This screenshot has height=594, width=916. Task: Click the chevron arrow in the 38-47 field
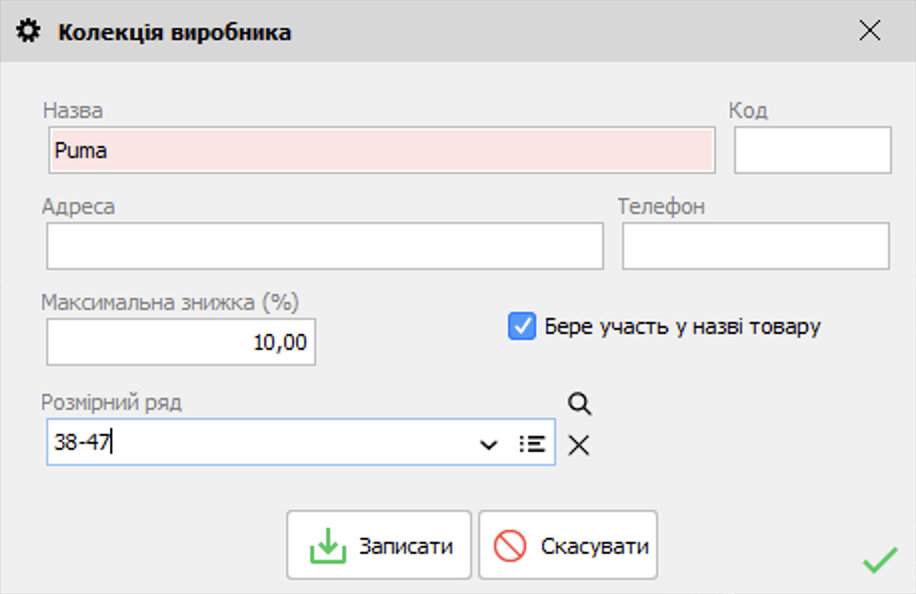coord(489,443)
